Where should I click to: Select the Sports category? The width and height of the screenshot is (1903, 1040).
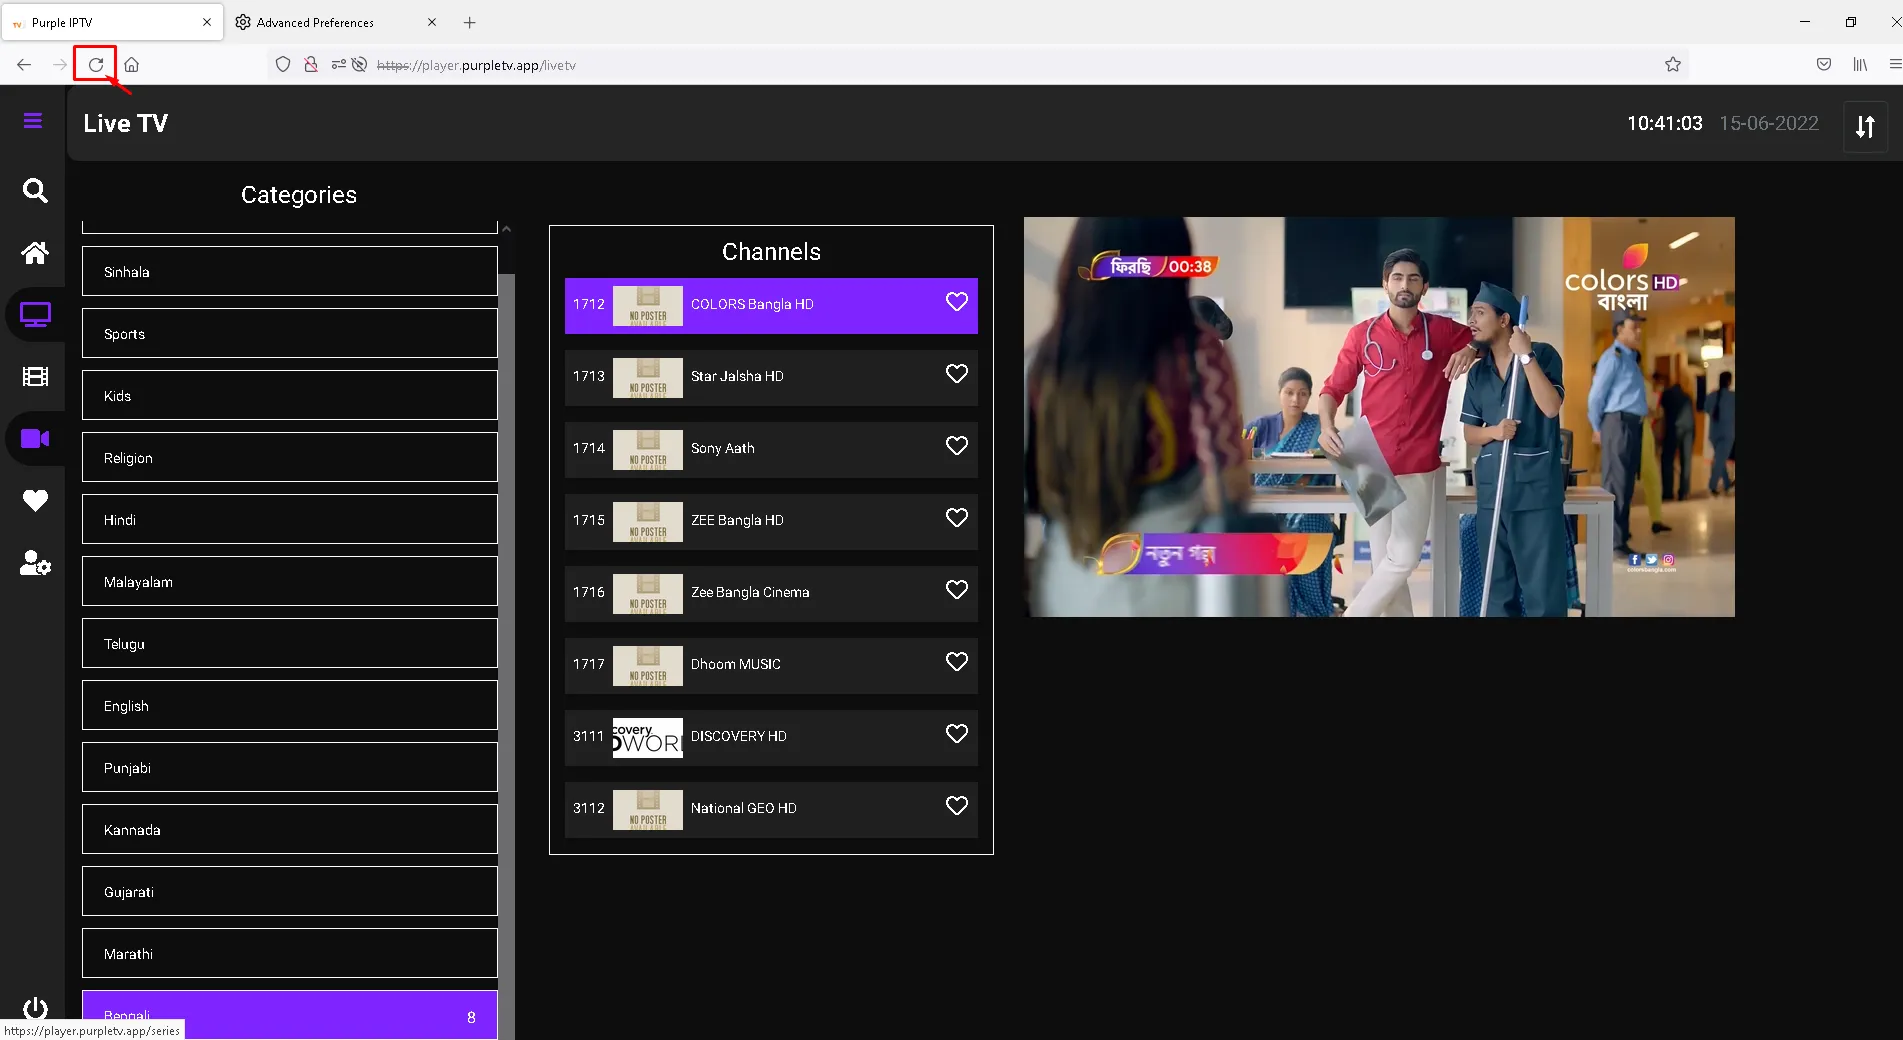(290, 333)
